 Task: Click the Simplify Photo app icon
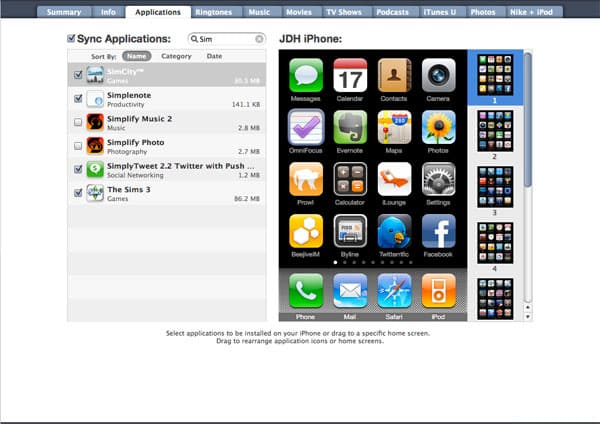point(95,146)
